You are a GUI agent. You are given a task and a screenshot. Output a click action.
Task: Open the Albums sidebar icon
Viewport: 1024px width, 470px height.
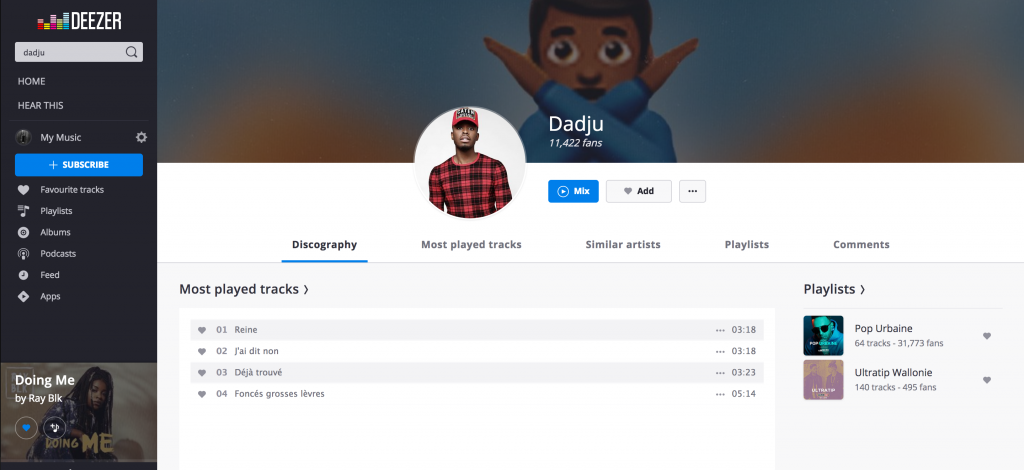pyautogui.click(x=24, y=232)
